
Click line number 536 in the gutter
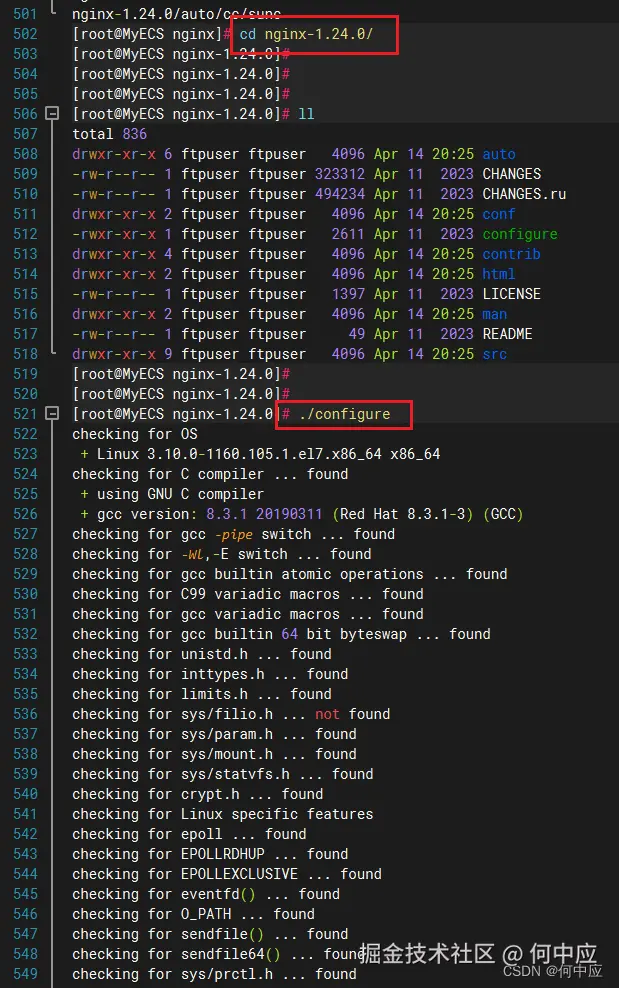point(25,714)
